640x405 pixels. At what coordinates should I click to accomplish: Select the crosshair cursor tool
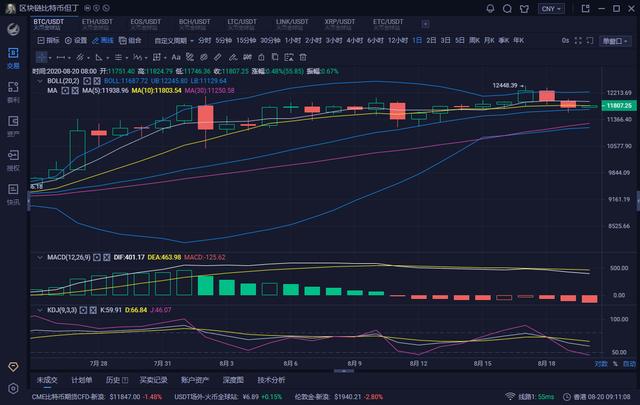point(41,57)
